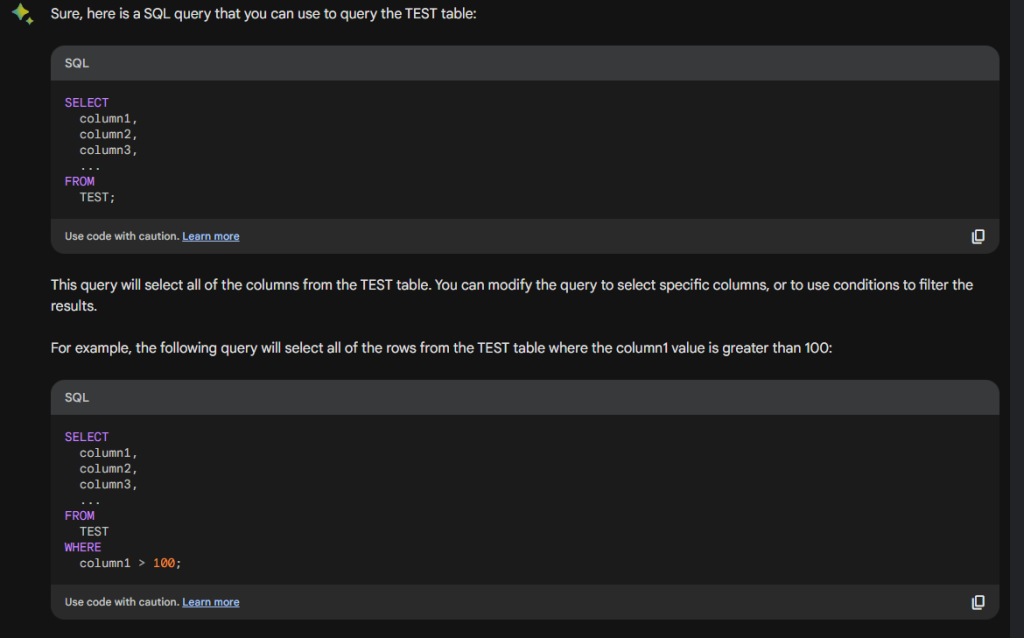Click 'Use code with caution' under first block

click(x=121, y=236)
